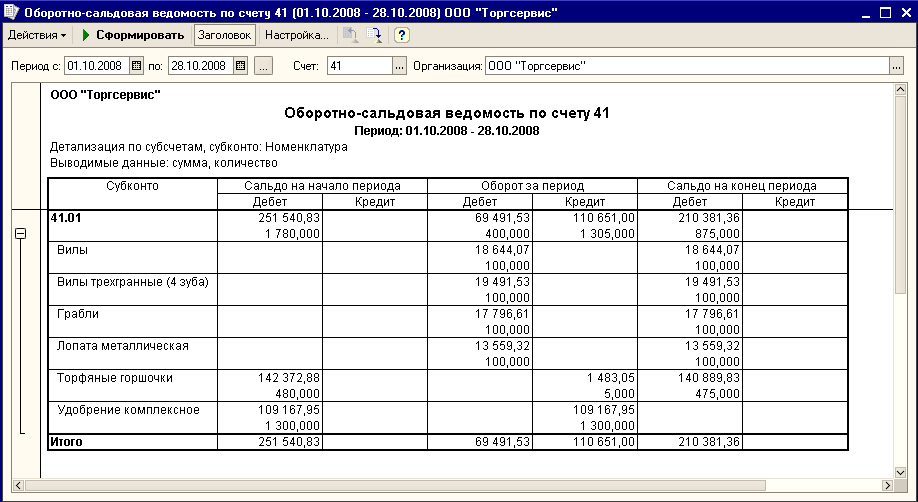Click the period start date field

[x=97, y=66]
